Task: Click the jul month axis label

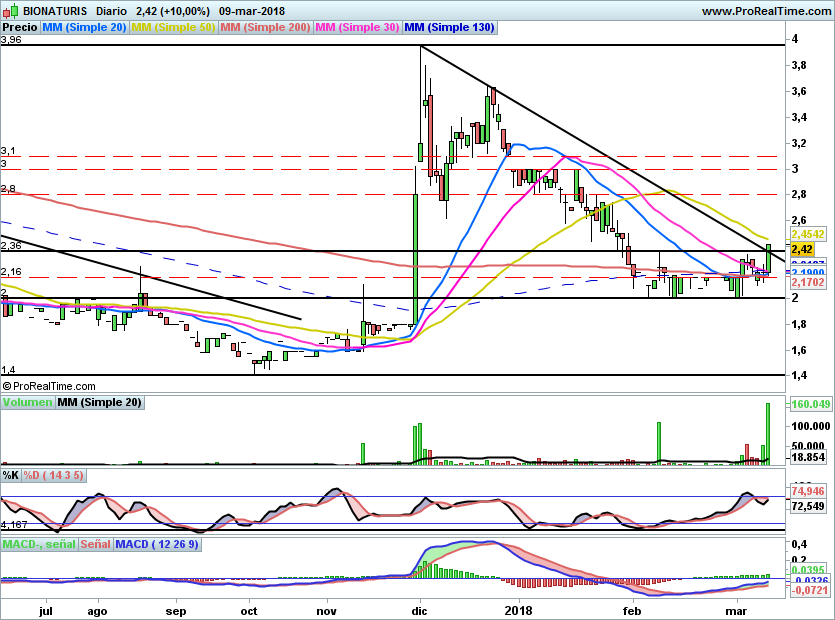Action: (46, 611)
